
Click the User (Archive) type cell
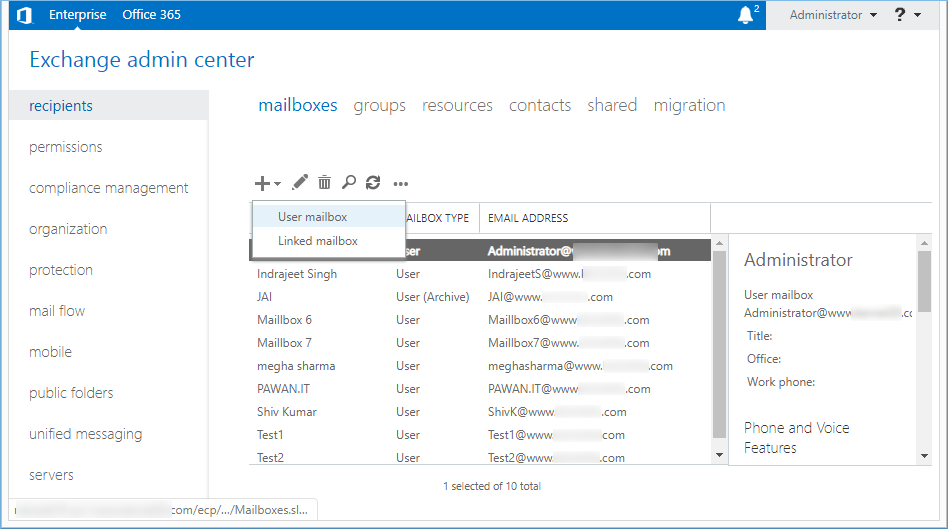[x=432, y=297]
